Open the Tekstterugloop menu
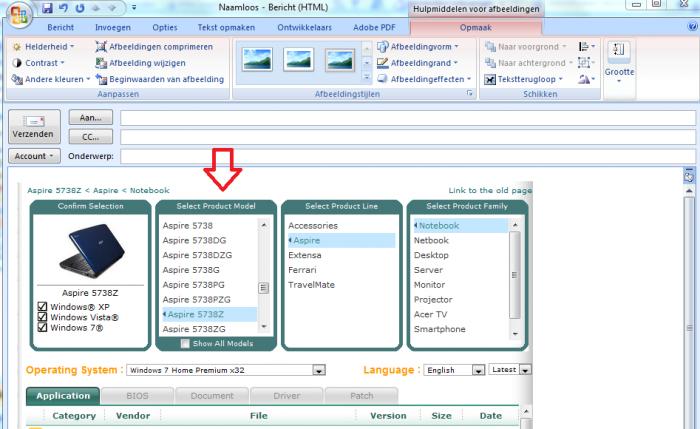Viewport: 700px width, 429px height. [523, 79]
